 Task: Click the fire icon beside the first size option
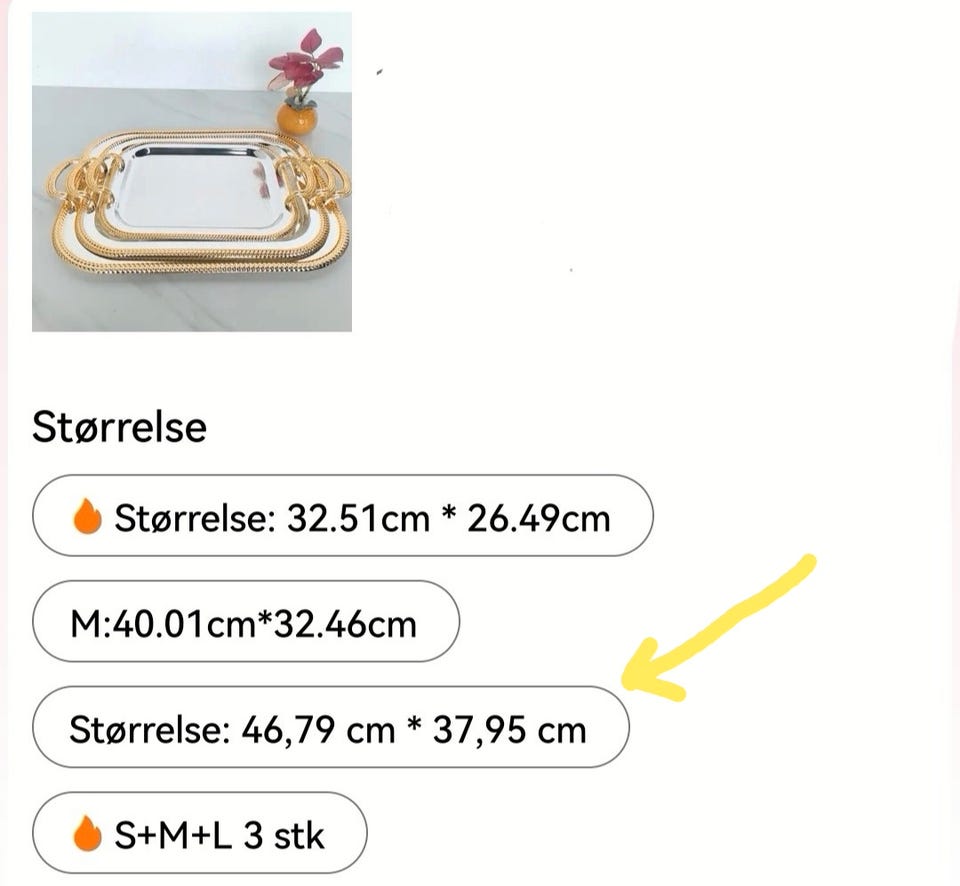[x=88, y=517]
